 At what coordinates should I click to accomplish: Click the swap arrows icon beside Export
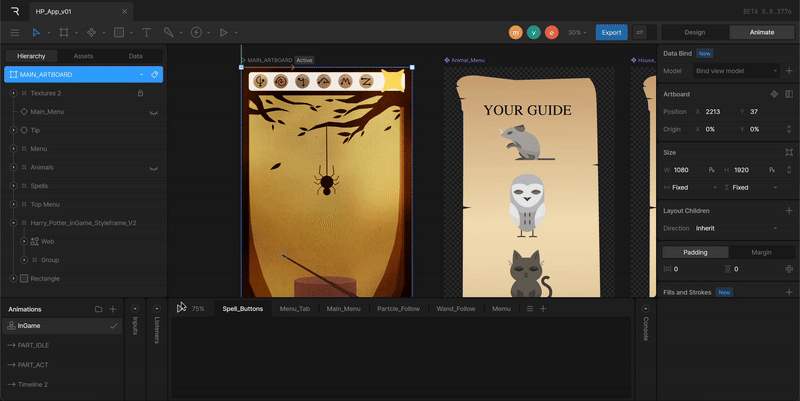click(639, 33)
